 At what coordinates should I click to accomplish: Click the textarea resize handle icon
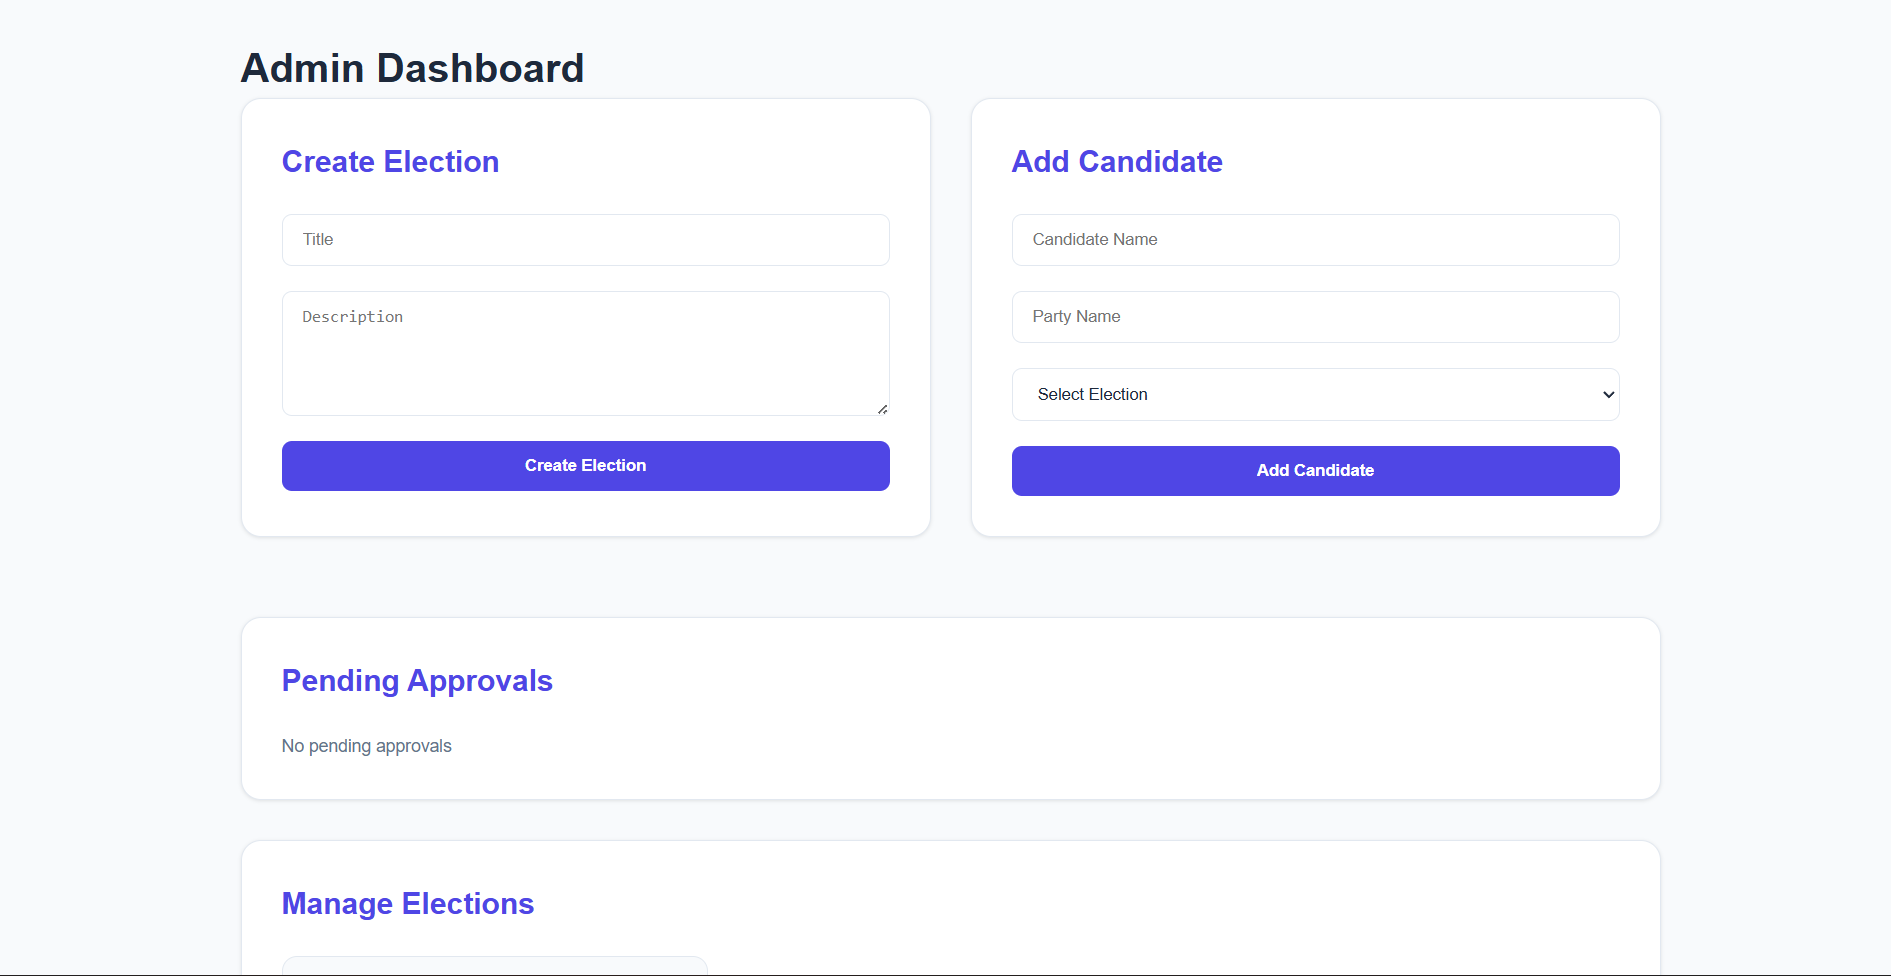tap(881, 407)
